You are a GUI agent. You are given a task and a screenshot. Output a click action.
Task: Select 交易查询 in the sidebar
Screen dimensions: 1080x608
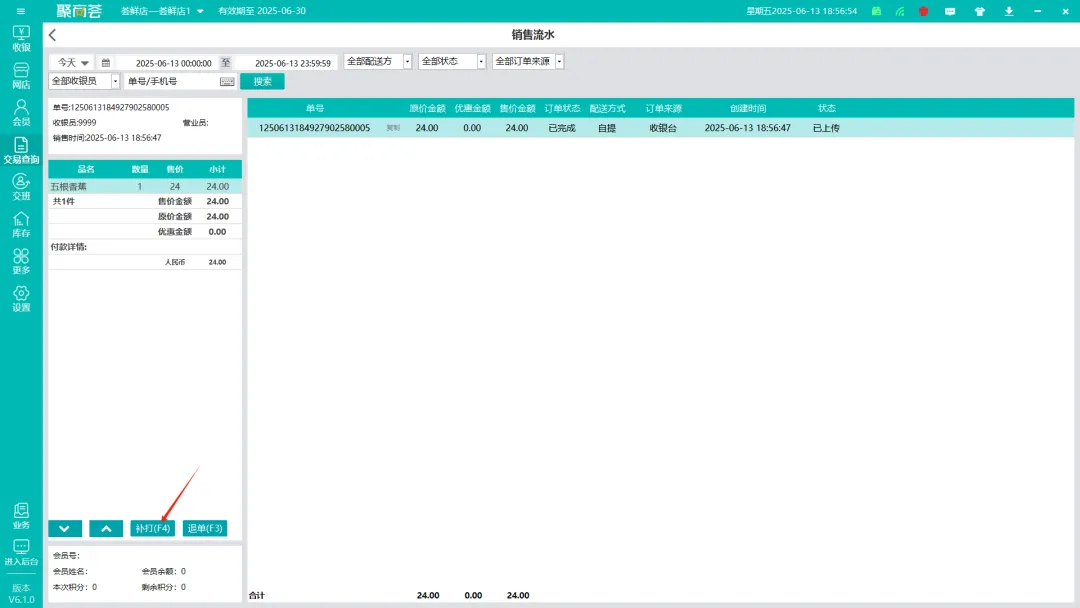(21, 150)
